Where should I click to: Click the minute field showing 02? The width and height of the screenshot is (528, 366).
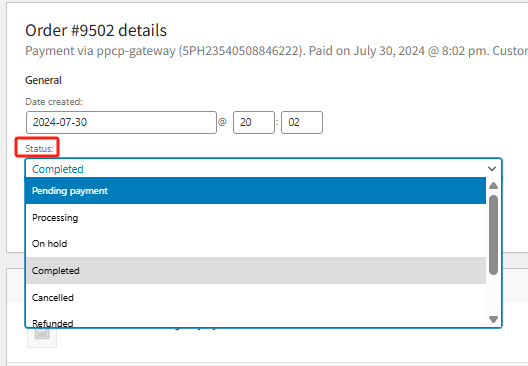tap(302, 123)
